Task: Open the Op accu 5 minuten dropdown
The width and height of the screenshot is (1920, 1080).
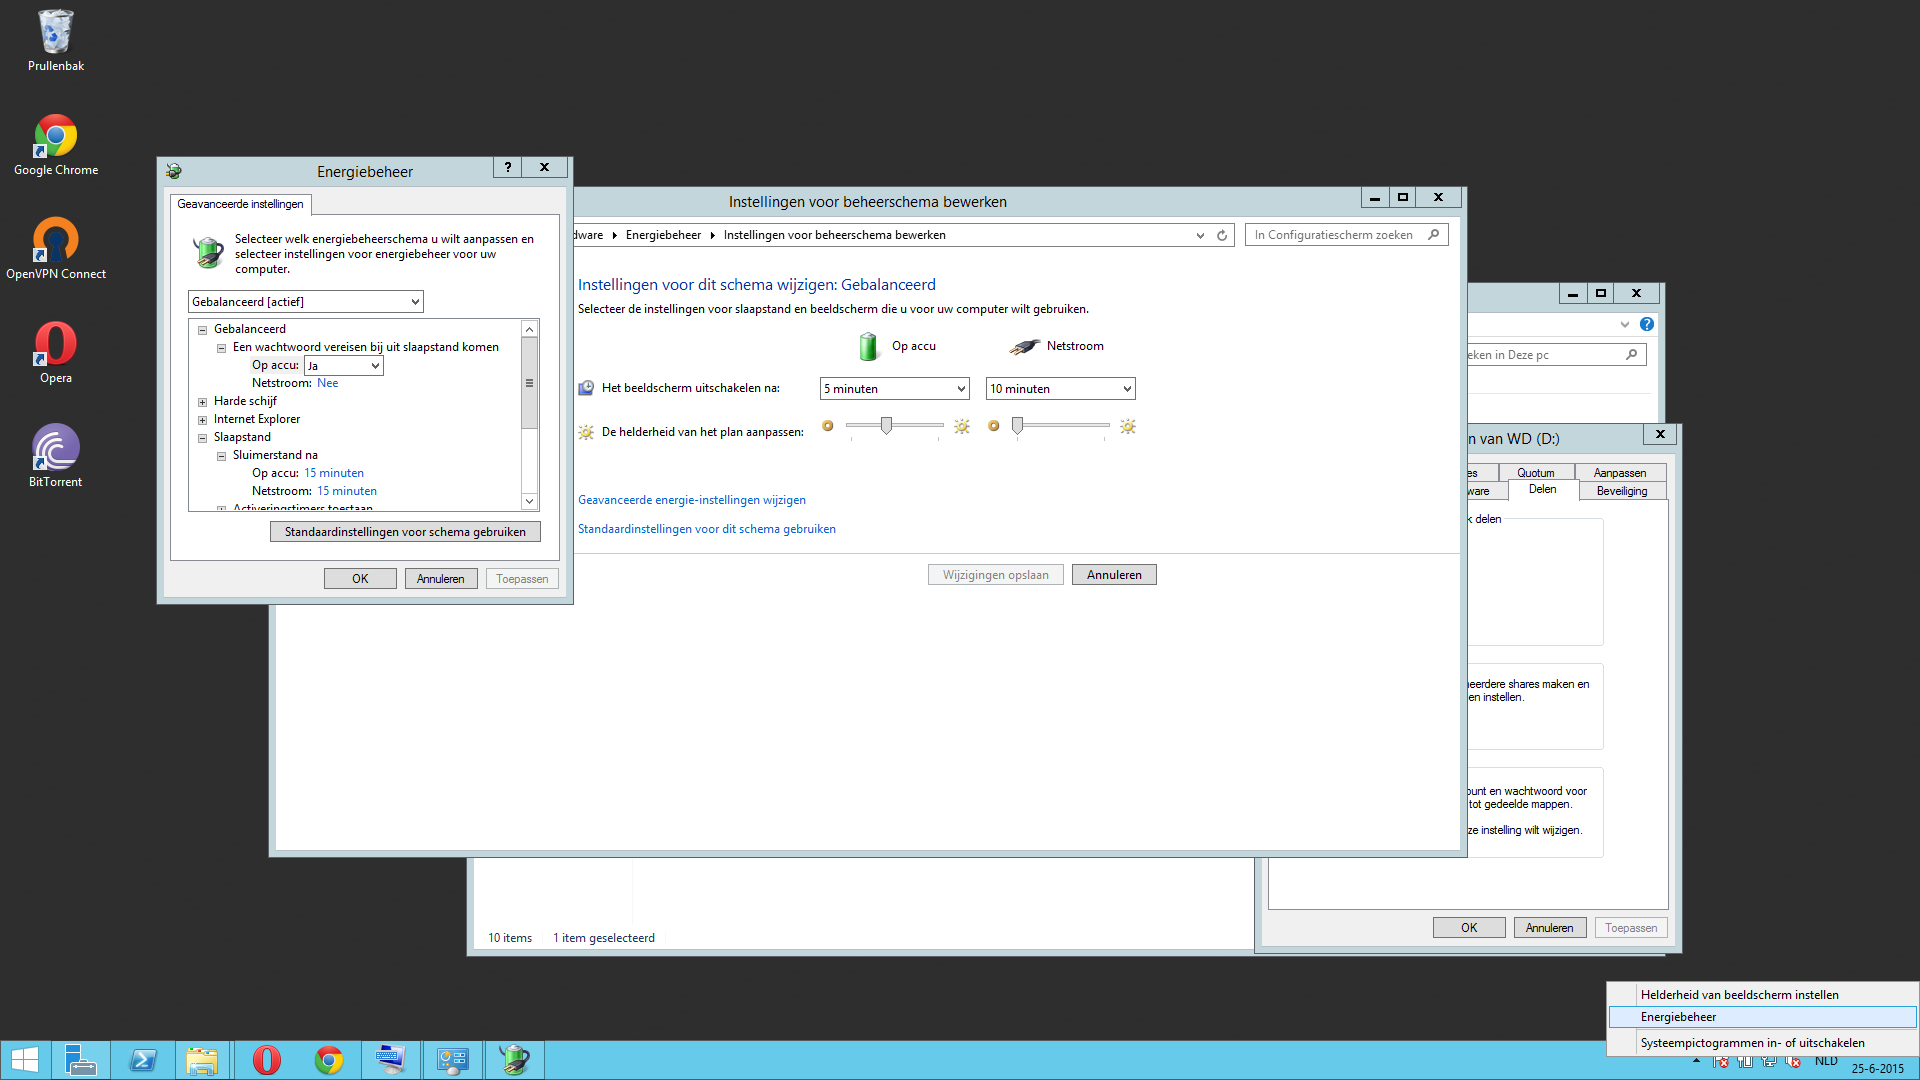Action: pos(894,389)
